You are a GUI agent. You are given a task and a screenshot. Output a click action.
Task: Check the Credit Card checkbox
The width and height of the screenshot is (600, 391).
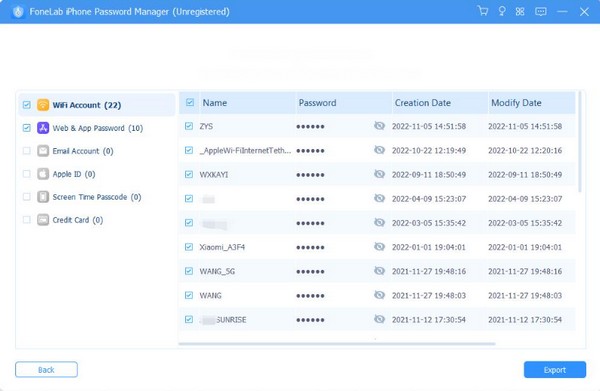[26, 220]
